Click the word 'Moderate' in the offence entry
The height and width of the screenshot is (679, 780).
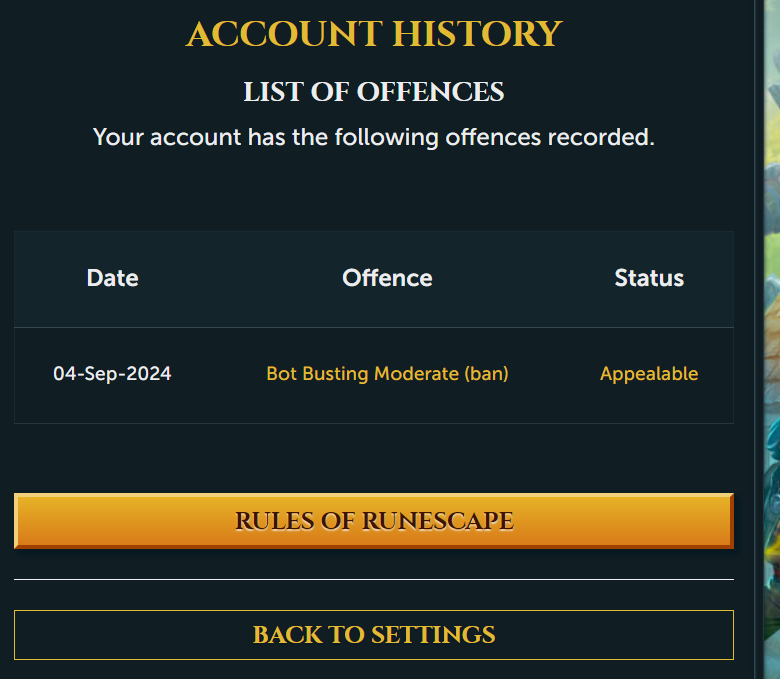click(416, 374)
